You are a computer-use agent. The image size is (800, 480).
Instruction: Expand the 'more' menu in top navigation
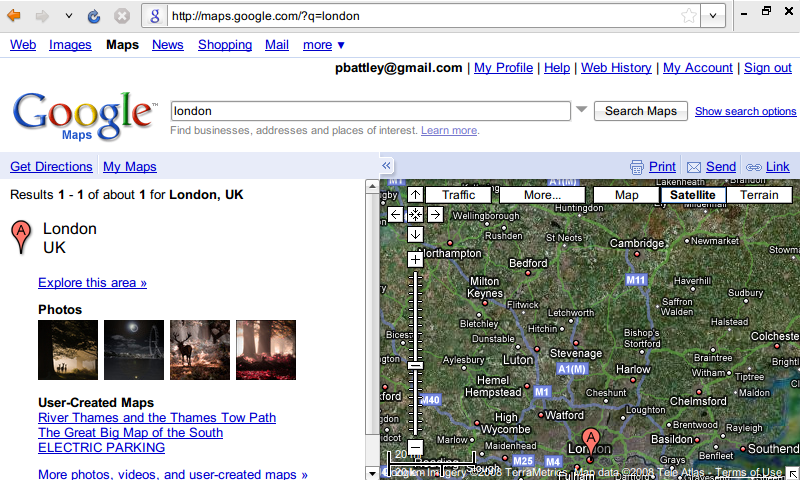click(x=323, y=45)
